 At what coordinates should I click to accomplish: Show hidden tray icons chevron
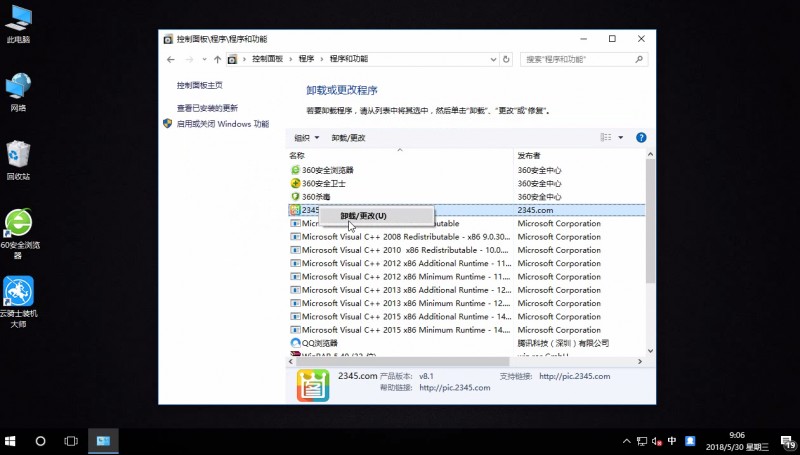pos(627,442)
